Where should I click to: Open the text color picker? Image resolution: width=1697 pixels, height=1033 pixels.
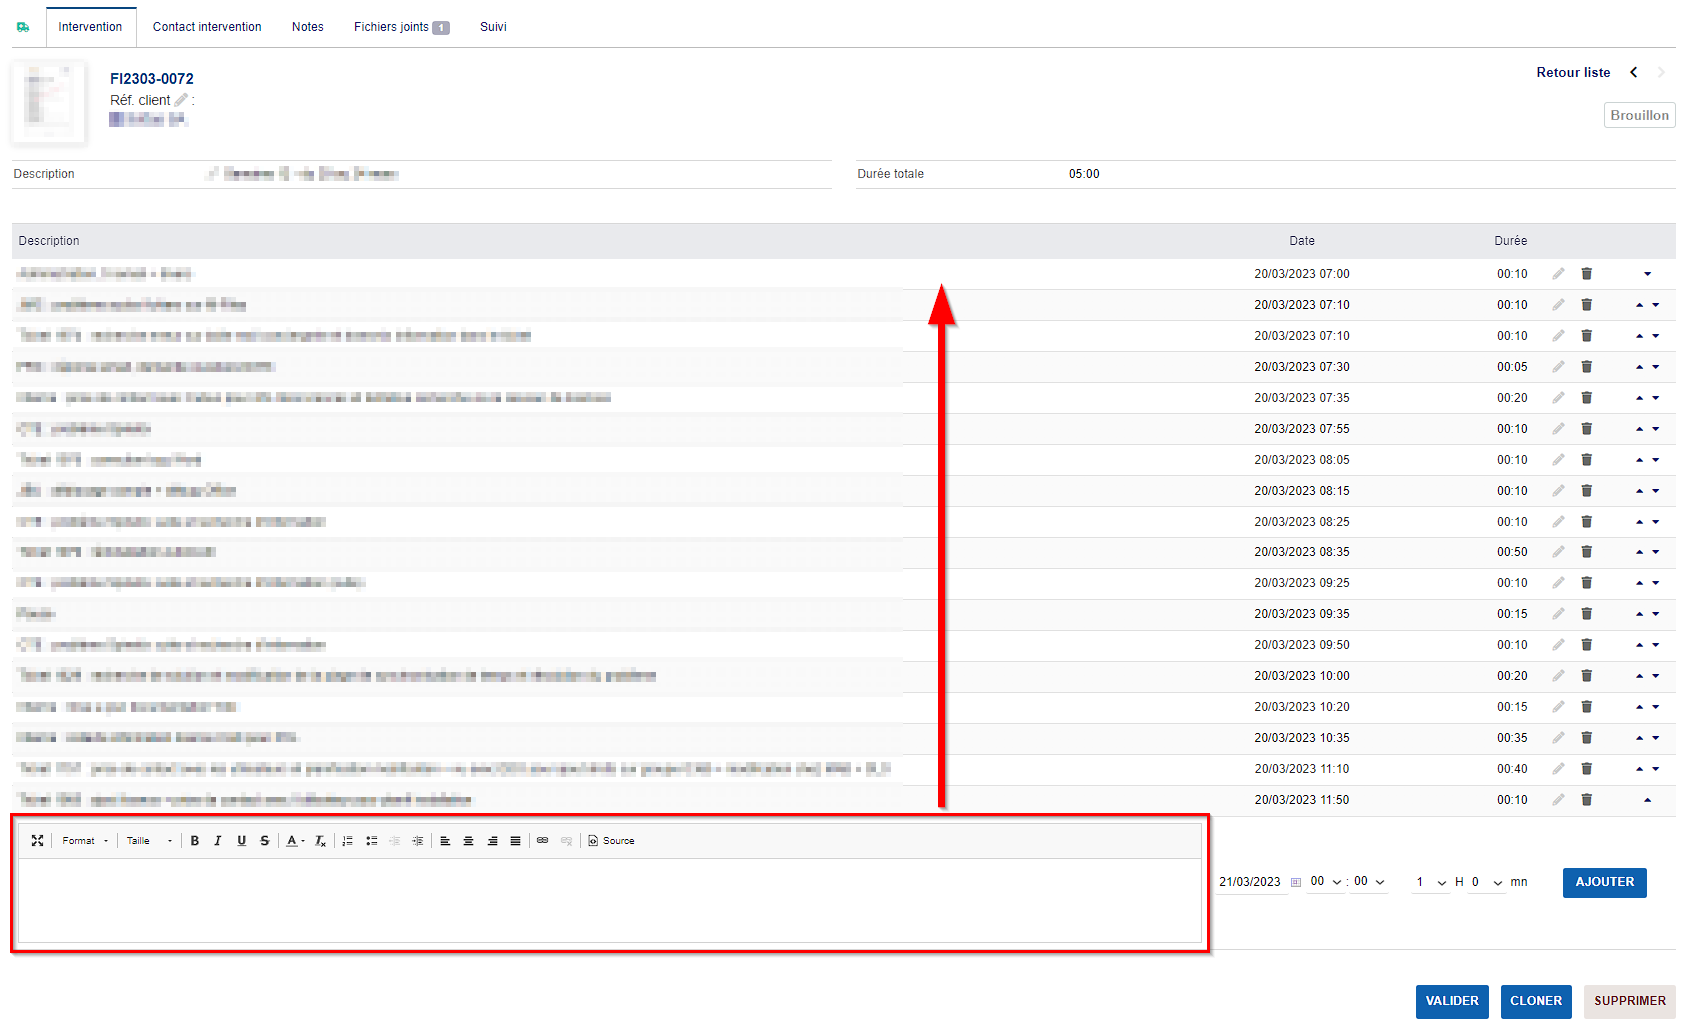click(294, 841)
